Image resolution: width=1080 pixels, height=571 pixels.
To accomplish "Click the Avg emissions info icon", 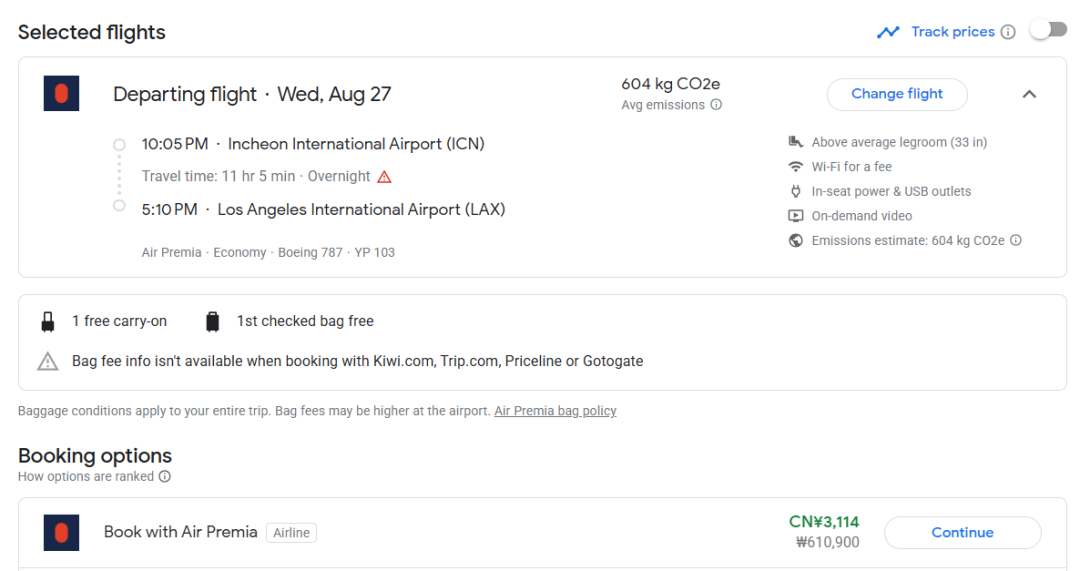I will (716, 105).
